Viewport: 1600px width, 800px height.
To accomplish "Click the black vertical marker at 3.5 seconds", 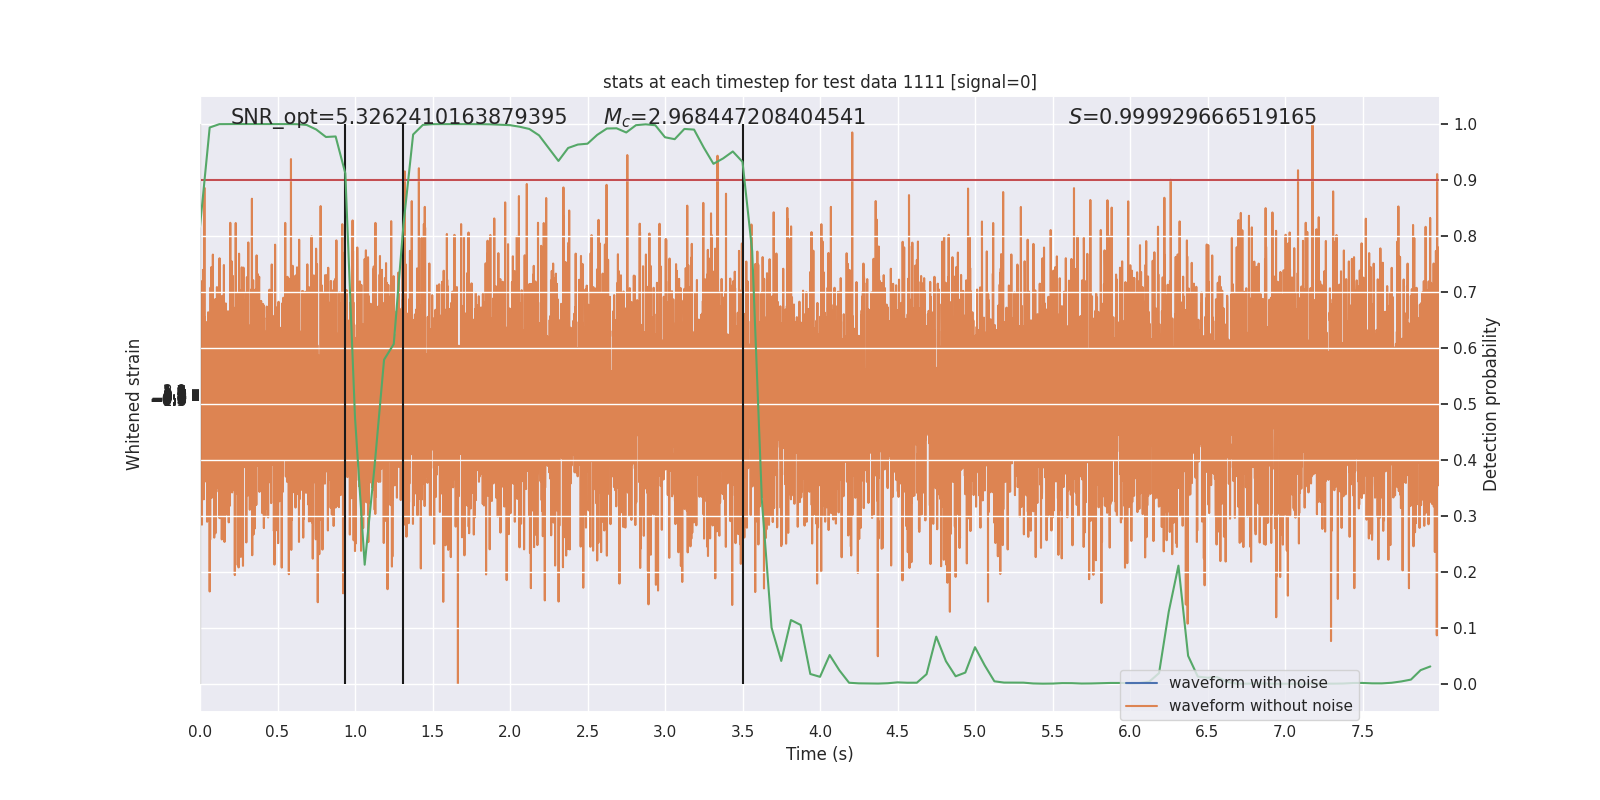I will (743, 404).
